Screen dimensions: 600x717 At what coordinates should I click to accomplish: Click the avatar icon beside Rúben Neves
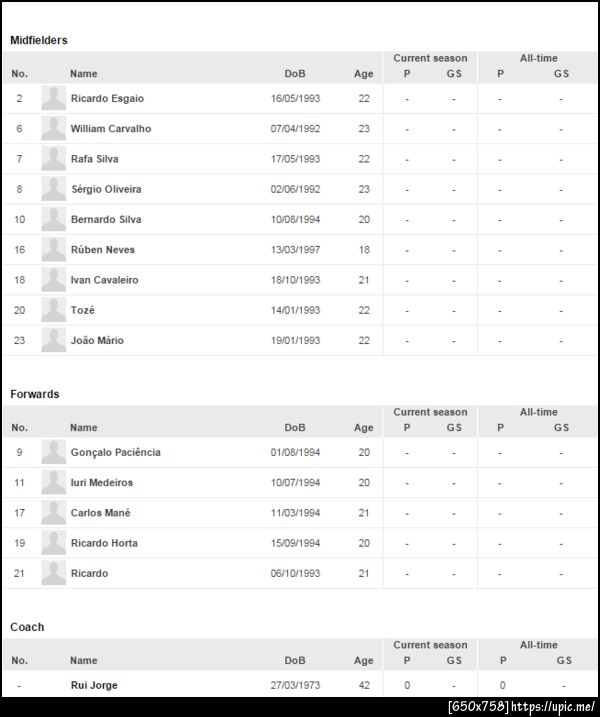coord(53,250)
